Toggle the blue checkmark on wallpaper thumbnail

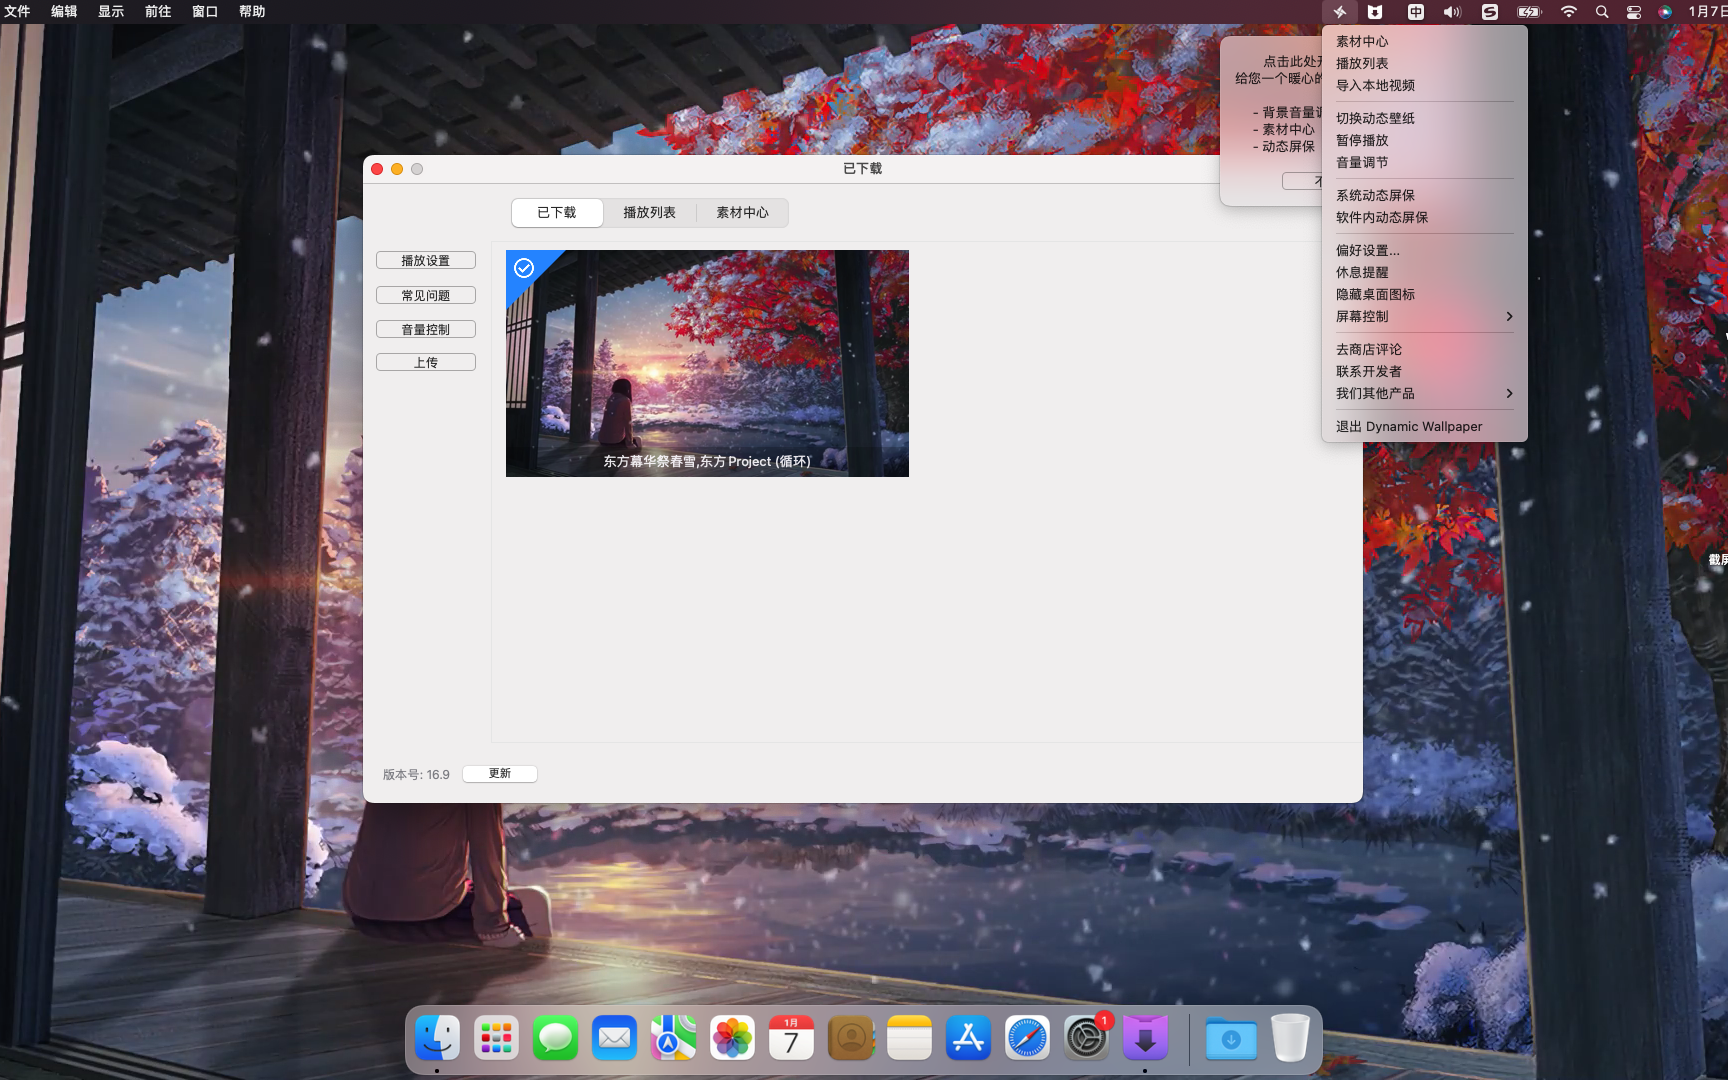tap(524, 268)
